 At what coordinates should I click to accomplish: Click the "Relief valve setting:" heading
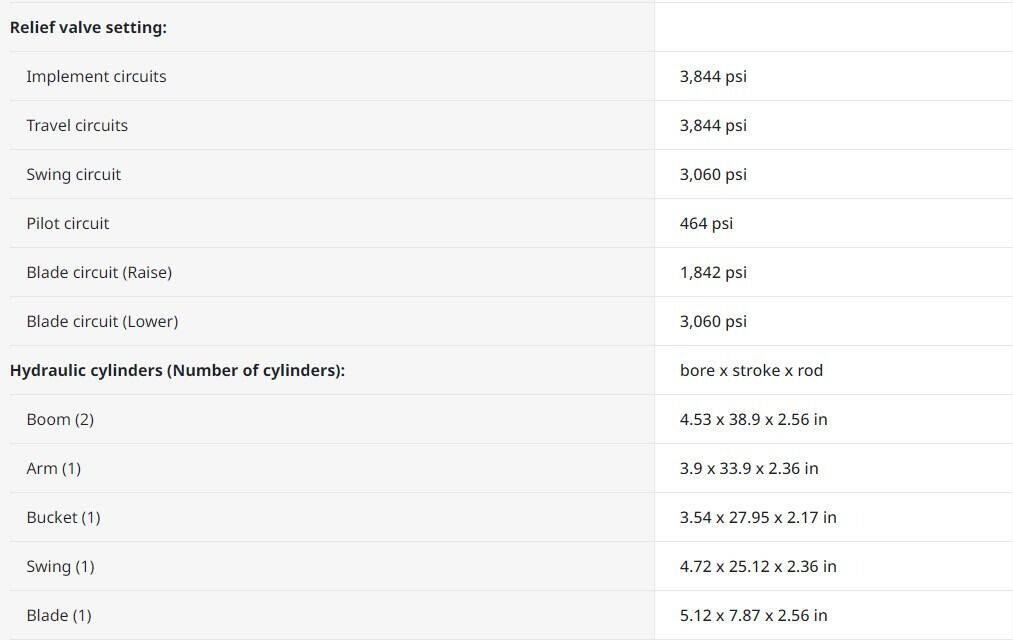click(x=88, y=27)
